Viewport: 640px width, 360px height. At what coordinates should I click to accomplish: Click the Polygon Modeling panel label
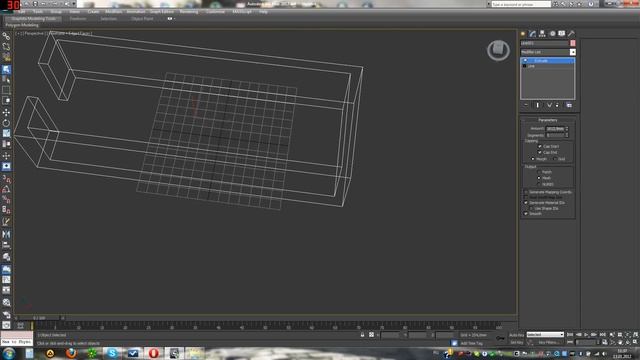click(22, 25)
